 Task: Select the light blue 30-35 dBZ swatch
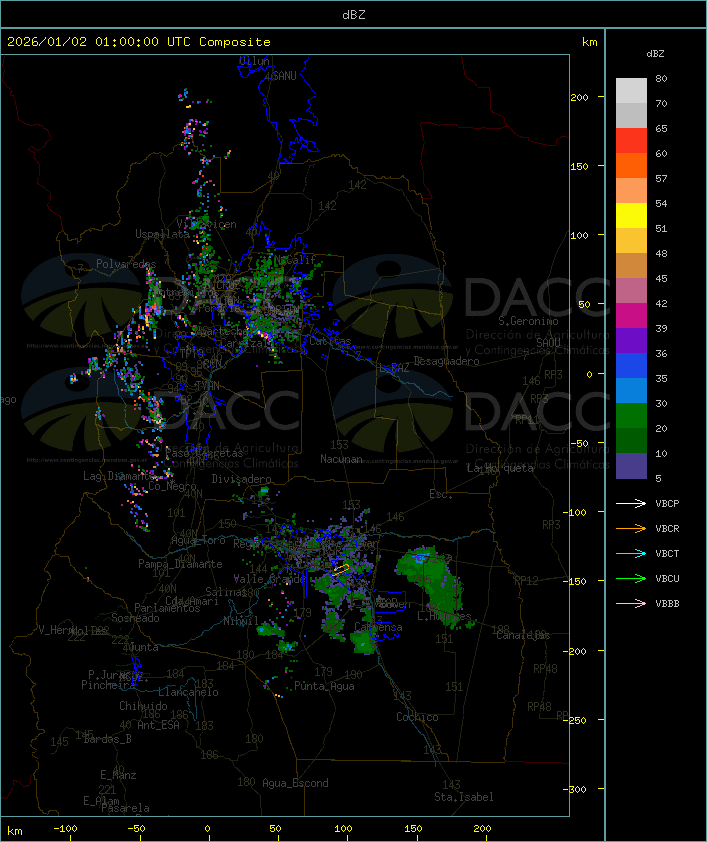click(631, 391)
